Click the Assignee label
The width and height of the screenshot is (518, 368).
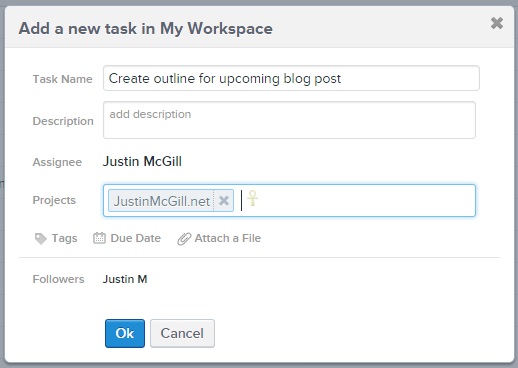click(57, 162)
